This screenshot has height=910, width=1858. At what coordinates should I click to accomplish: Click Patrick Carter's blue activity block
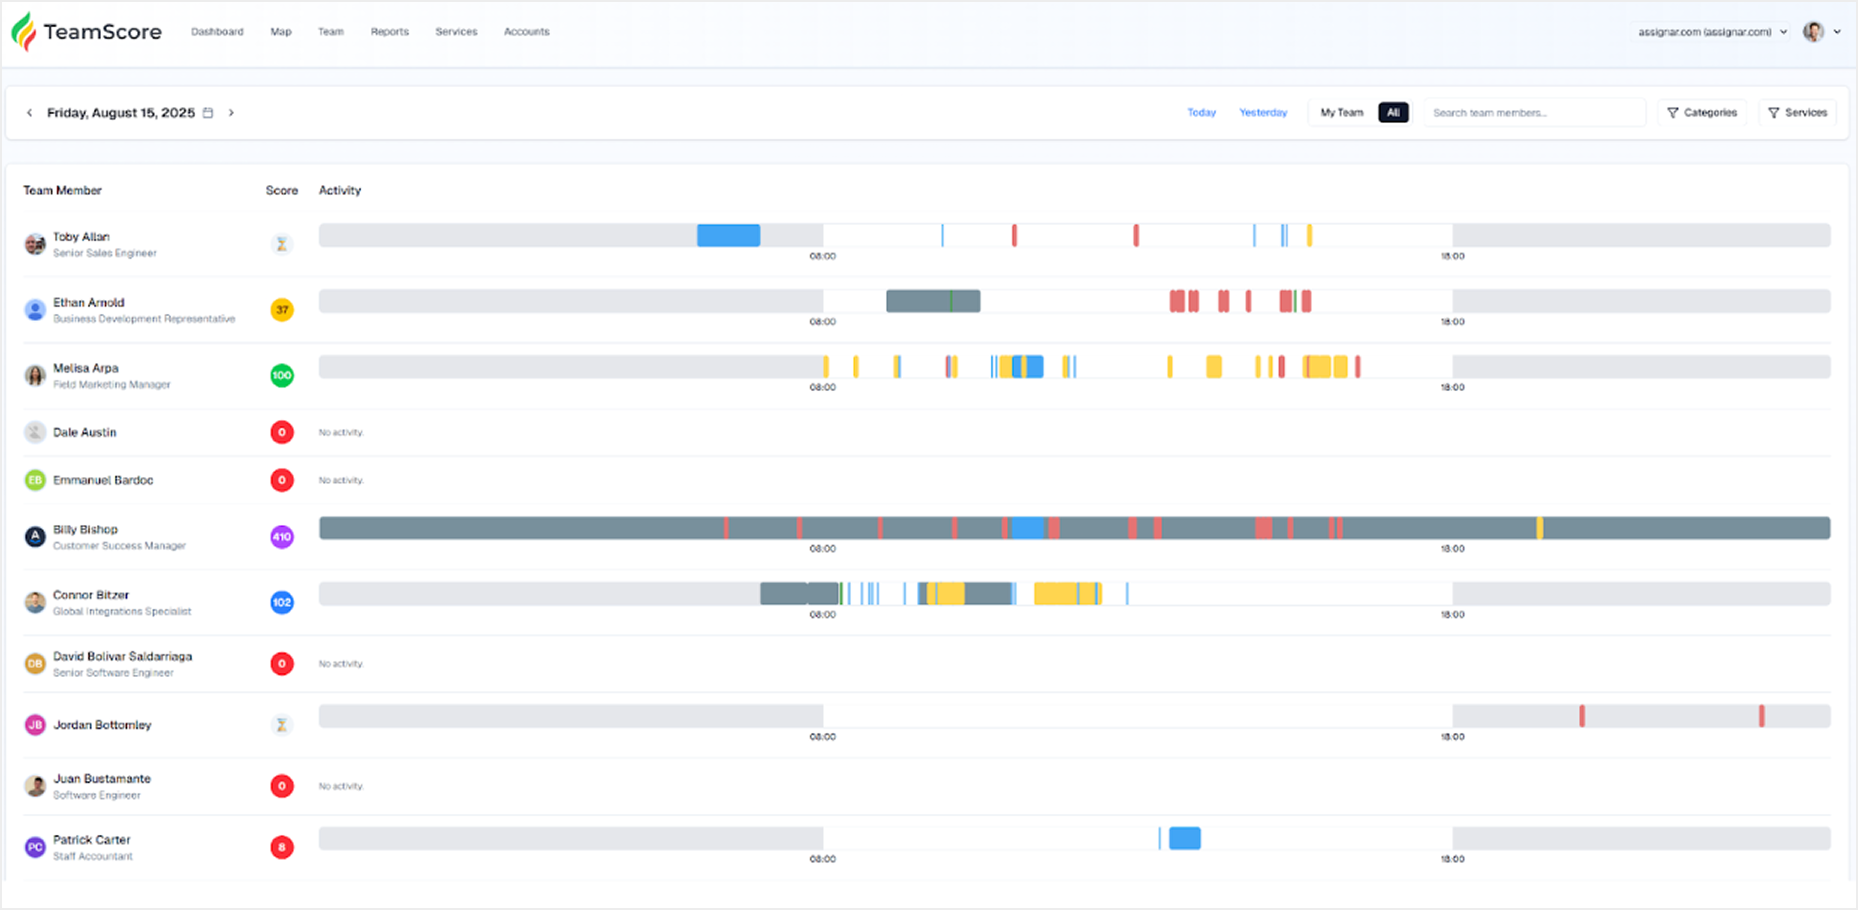pos(1185,838)
